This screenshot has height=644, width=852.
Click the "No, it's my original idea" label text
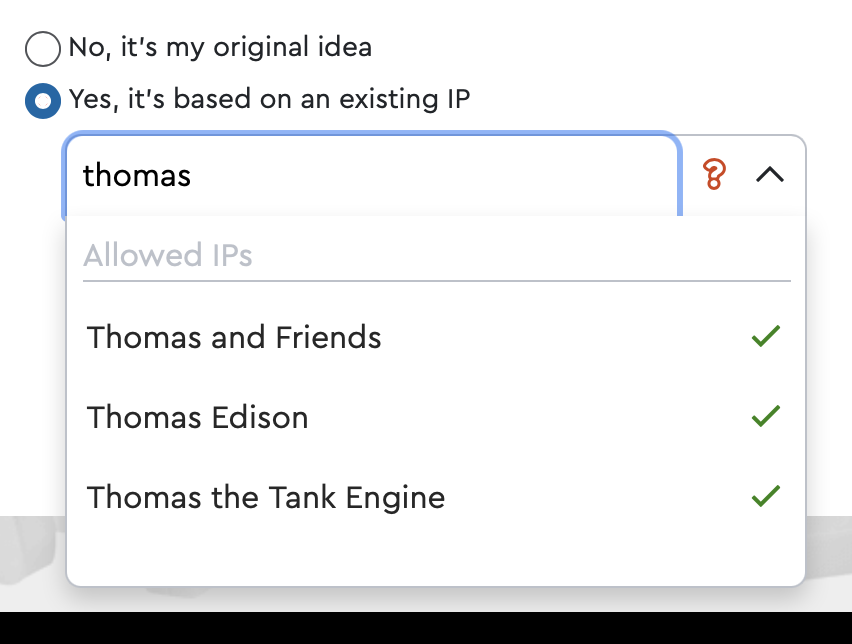pos(220,47)
